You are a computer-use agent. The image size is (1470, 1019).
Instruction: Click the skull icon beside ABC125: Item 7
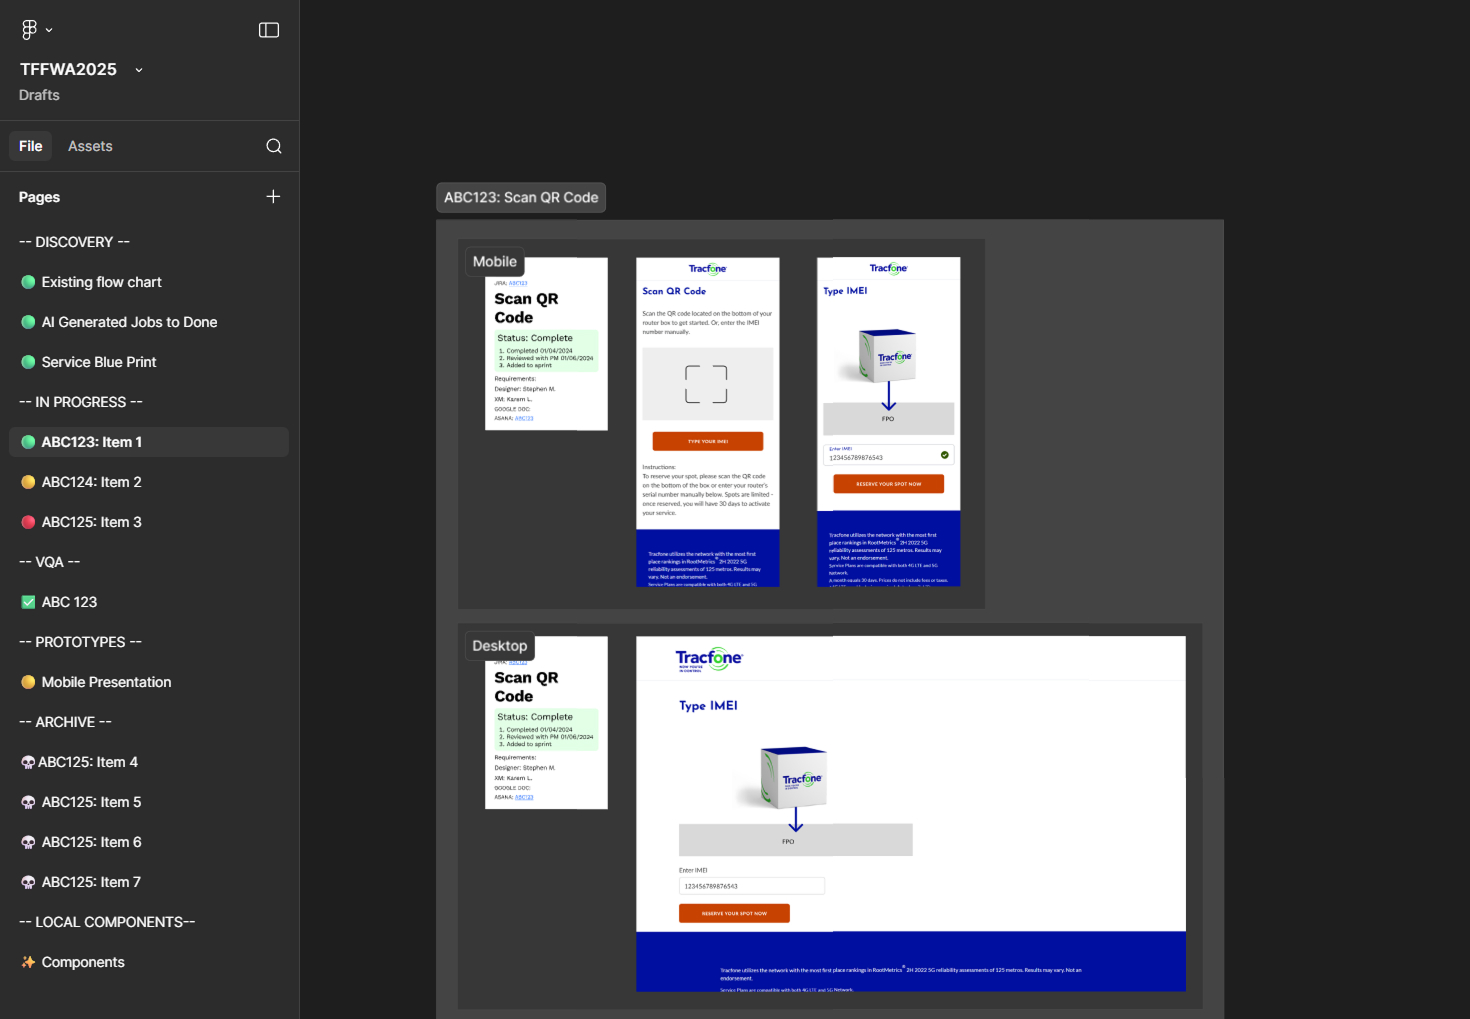click(27, 881)
